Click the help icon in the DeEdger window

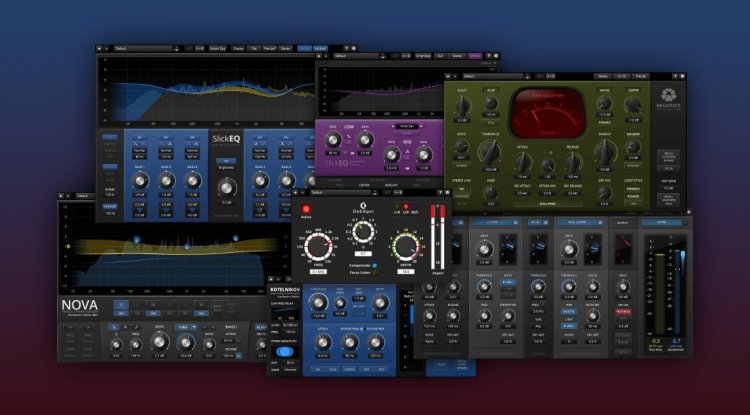(441, 192)
